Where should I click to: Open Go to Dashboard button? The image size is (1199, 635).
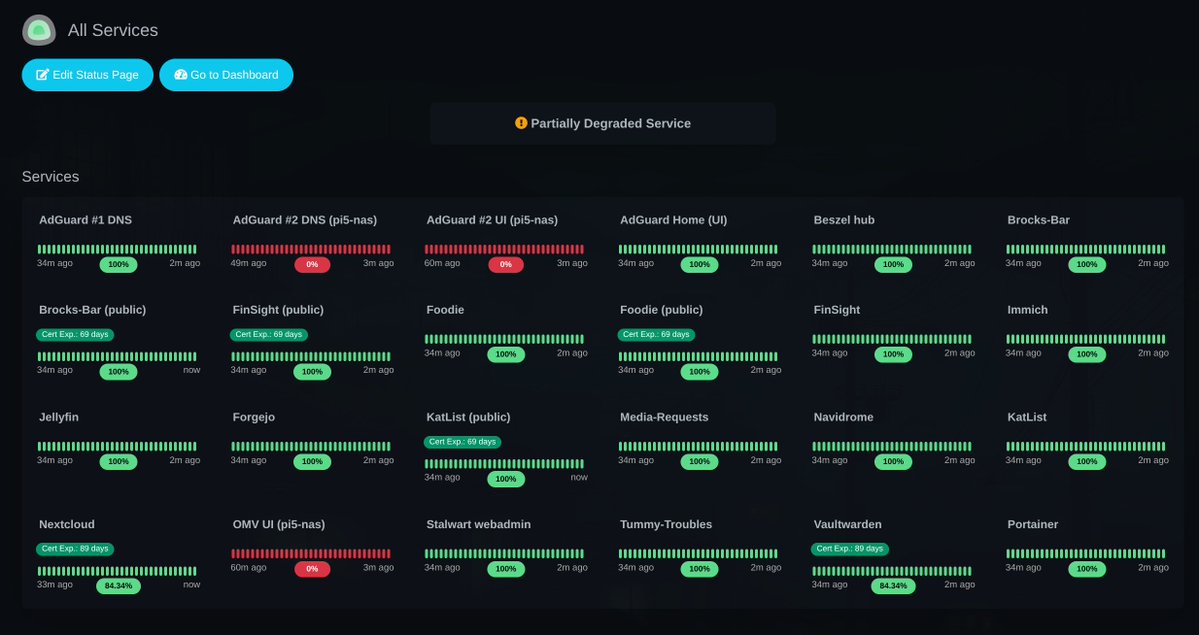tap(226, 75)
